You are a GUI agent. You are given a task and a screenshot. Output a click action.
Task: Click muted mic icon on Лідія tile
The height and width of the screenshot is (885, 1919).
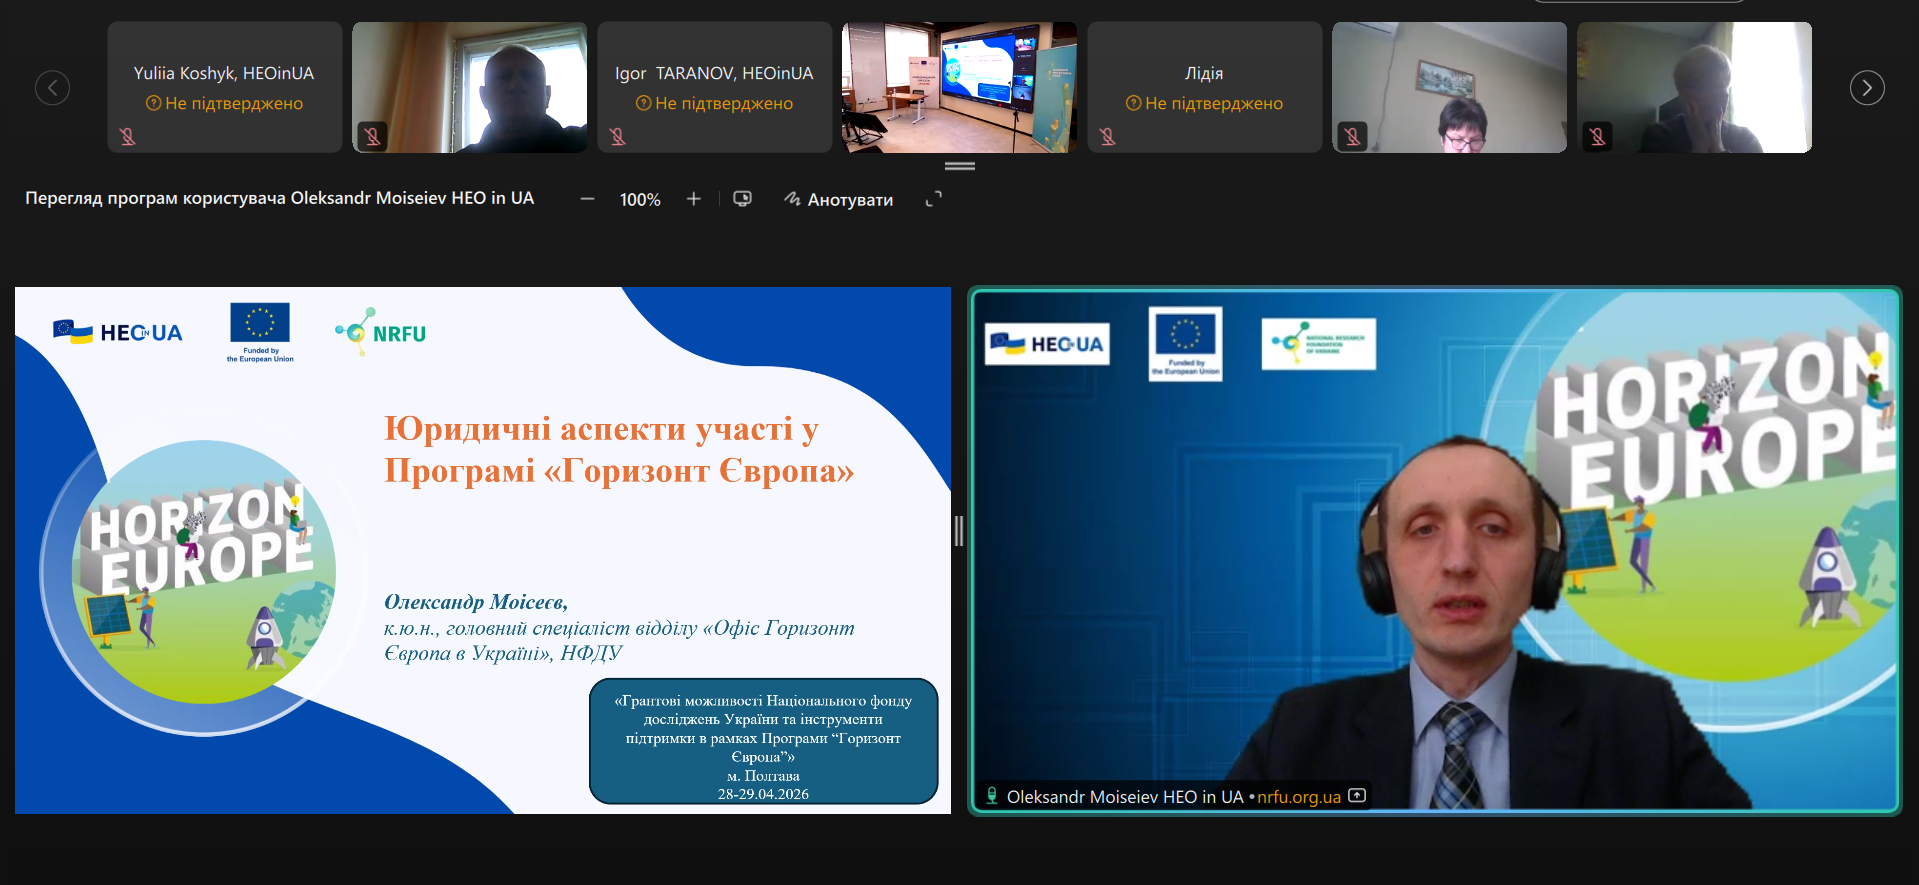tap(1108, 136)
